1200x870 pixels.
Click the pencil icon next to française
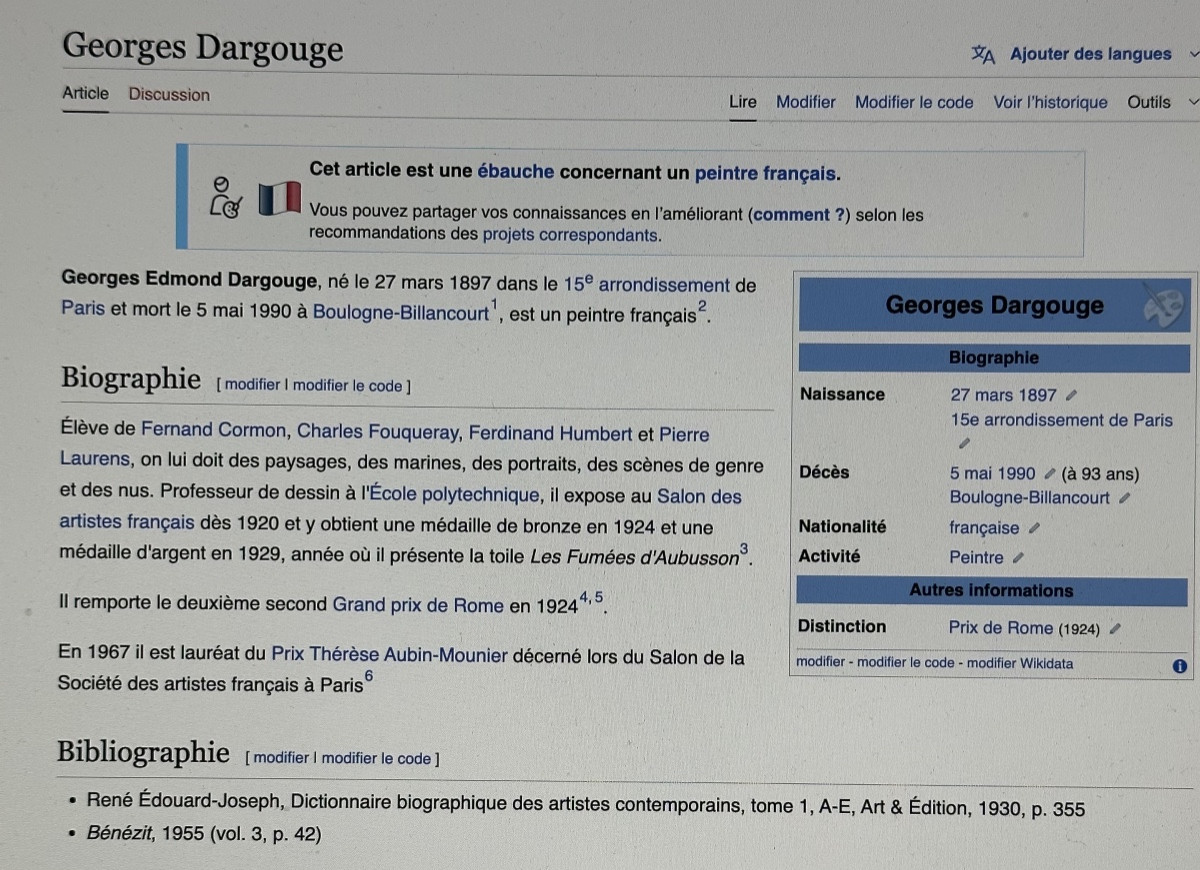(1034, 528)
